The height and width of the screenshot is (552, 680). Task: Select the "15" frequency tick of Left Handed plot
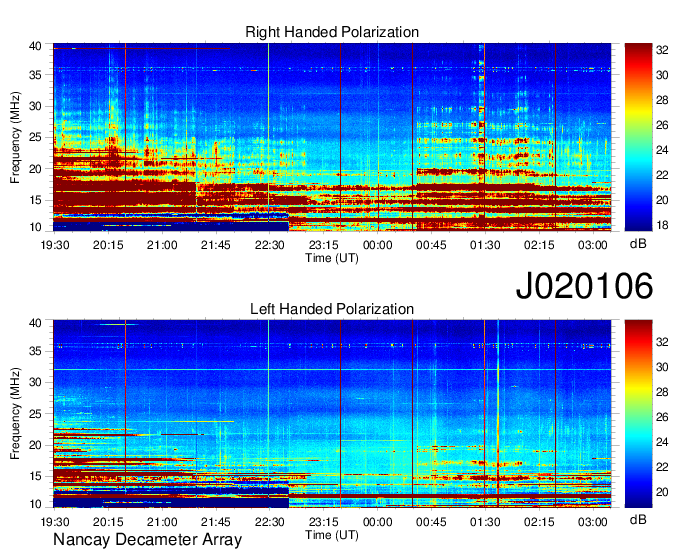click(35, 477)
